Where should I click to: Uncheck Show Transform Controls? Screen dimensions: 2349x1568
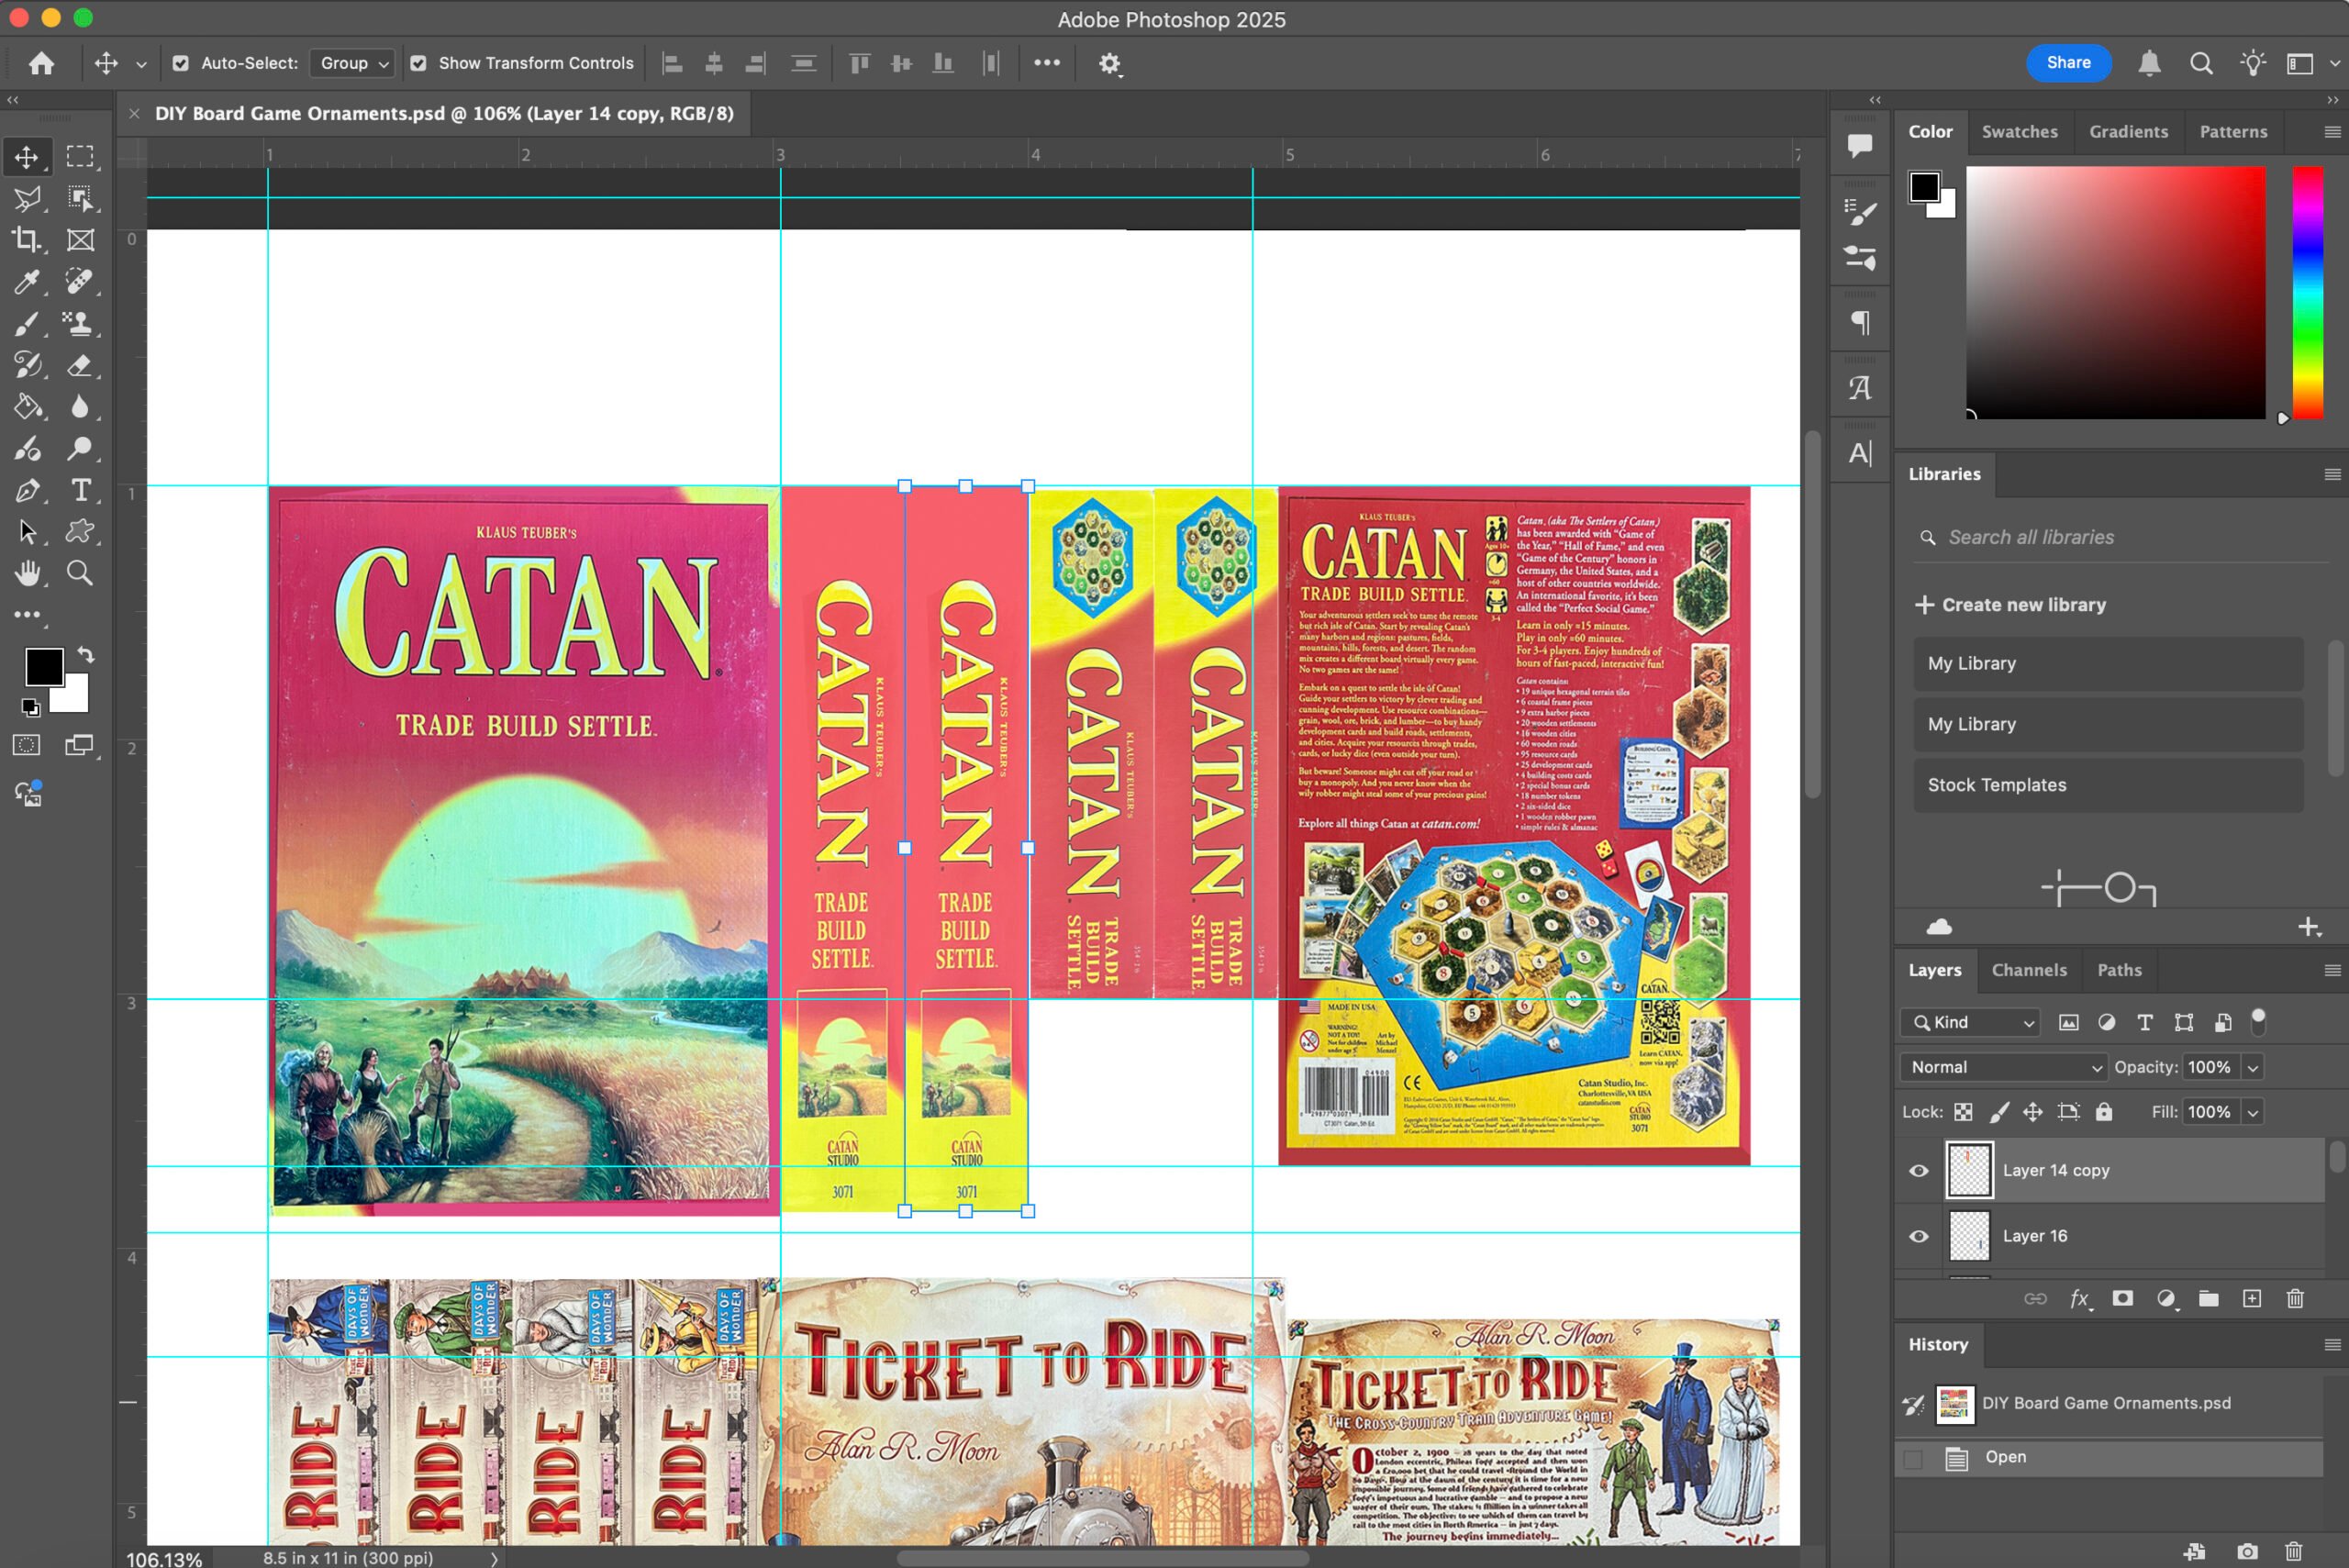click(418, 62)
